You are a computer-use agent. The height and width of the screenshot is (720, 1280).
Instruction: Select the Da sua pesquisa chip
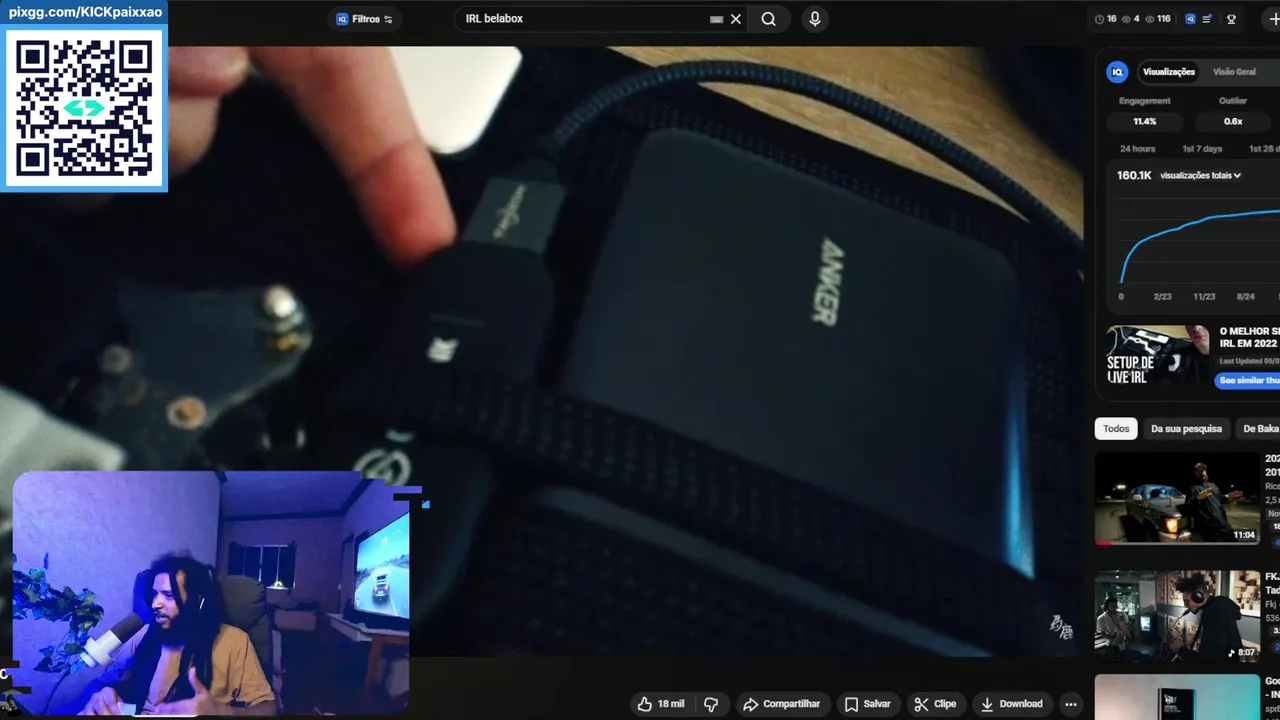coord(1186,428)
